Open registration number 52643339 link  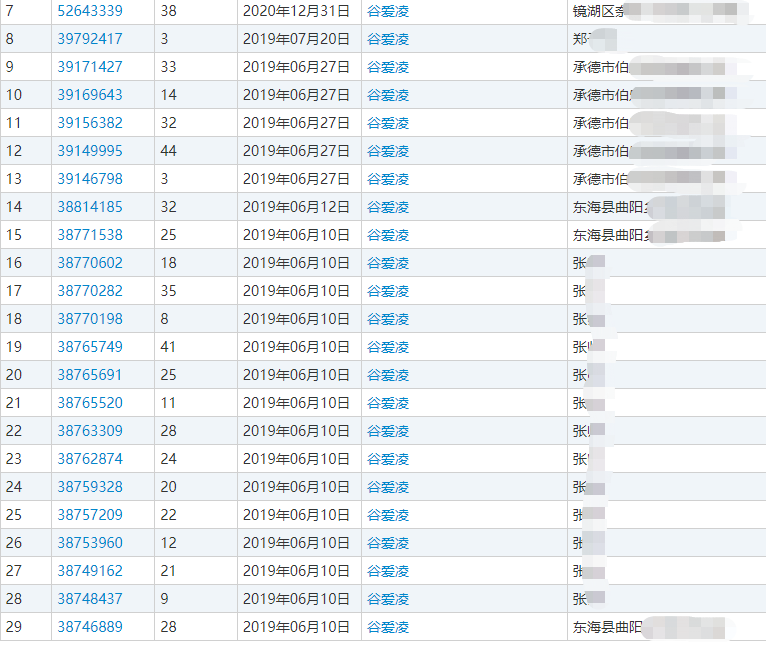pos(90,11)
